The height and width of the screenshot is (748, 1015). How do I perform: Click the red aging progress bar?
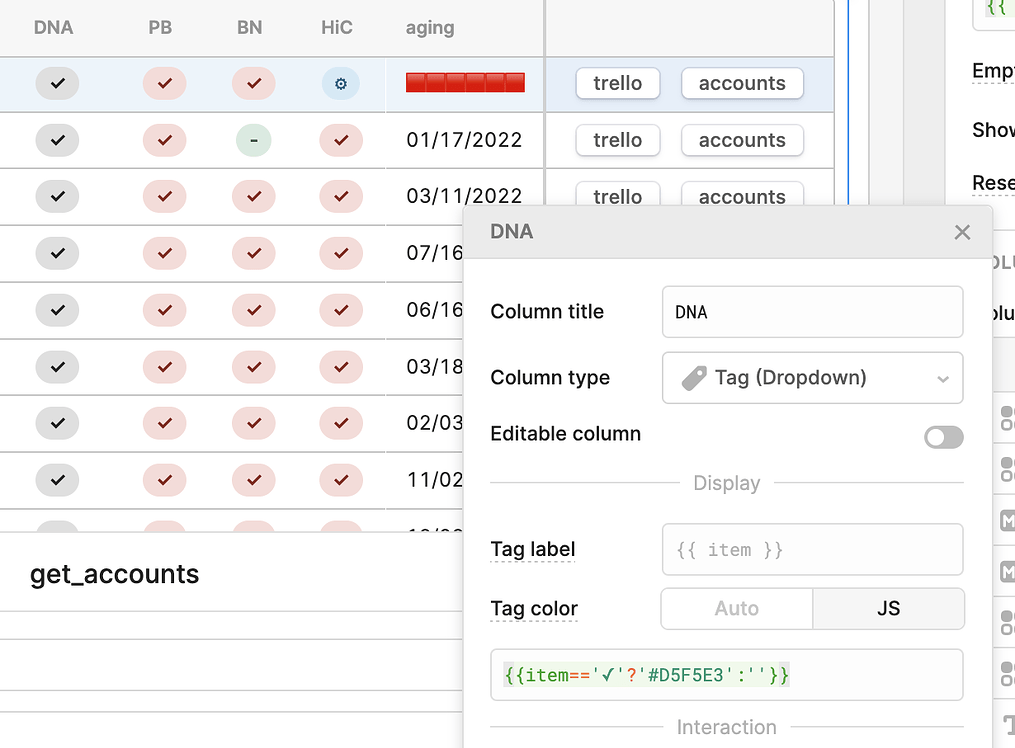(x=464, y=84)
